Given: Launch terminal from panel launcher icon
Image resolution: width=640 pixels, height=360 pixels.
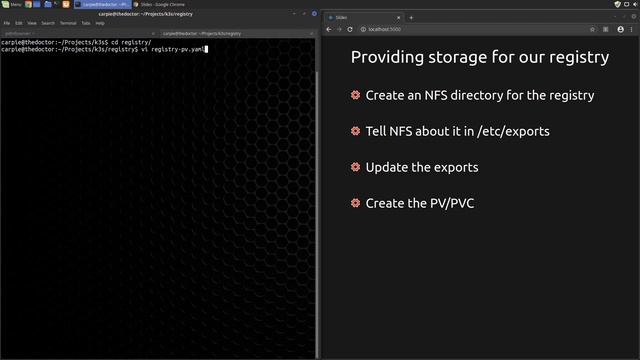Looking at the screenshot, I should coord(57,4).
